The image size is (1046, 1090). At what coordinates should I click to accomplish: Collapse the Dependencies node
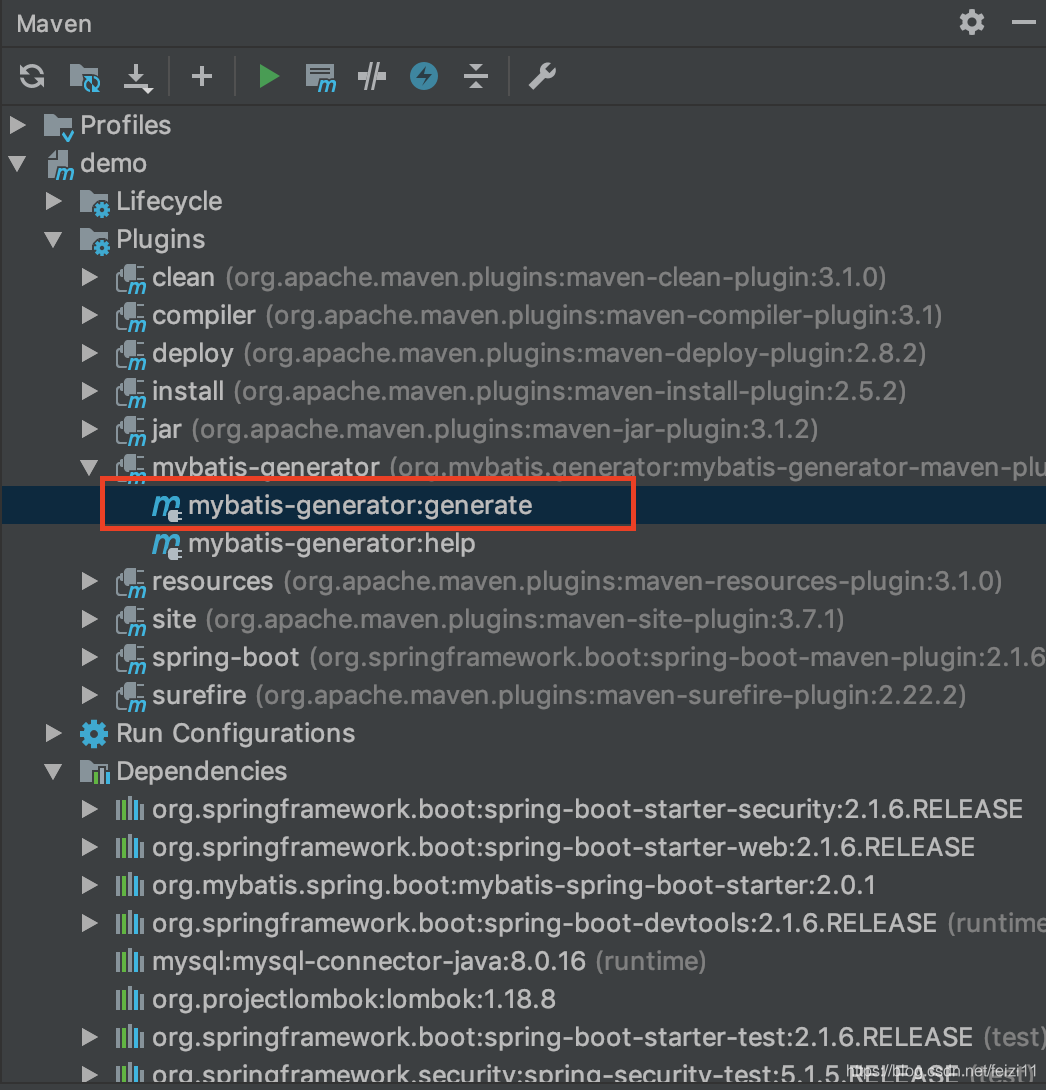click(x=54, y=771)
